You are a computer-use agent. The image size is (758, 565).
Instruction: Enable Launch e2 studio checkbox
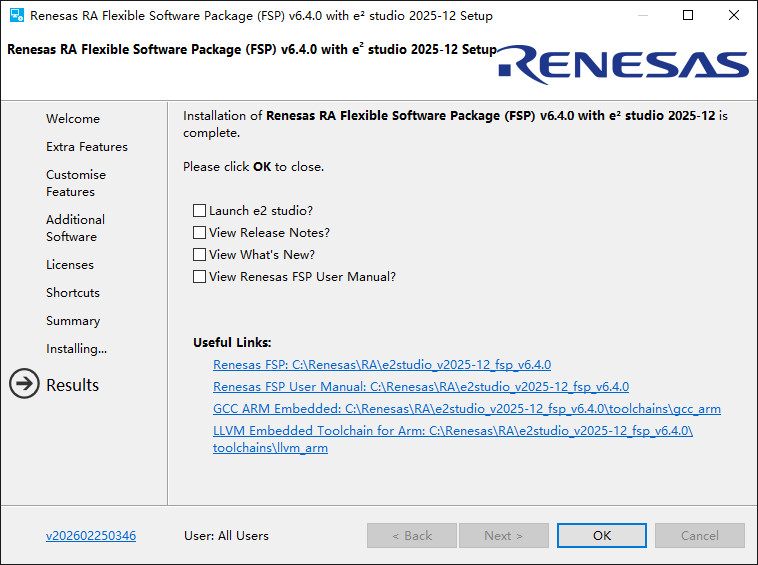click(x=199, y=210)
